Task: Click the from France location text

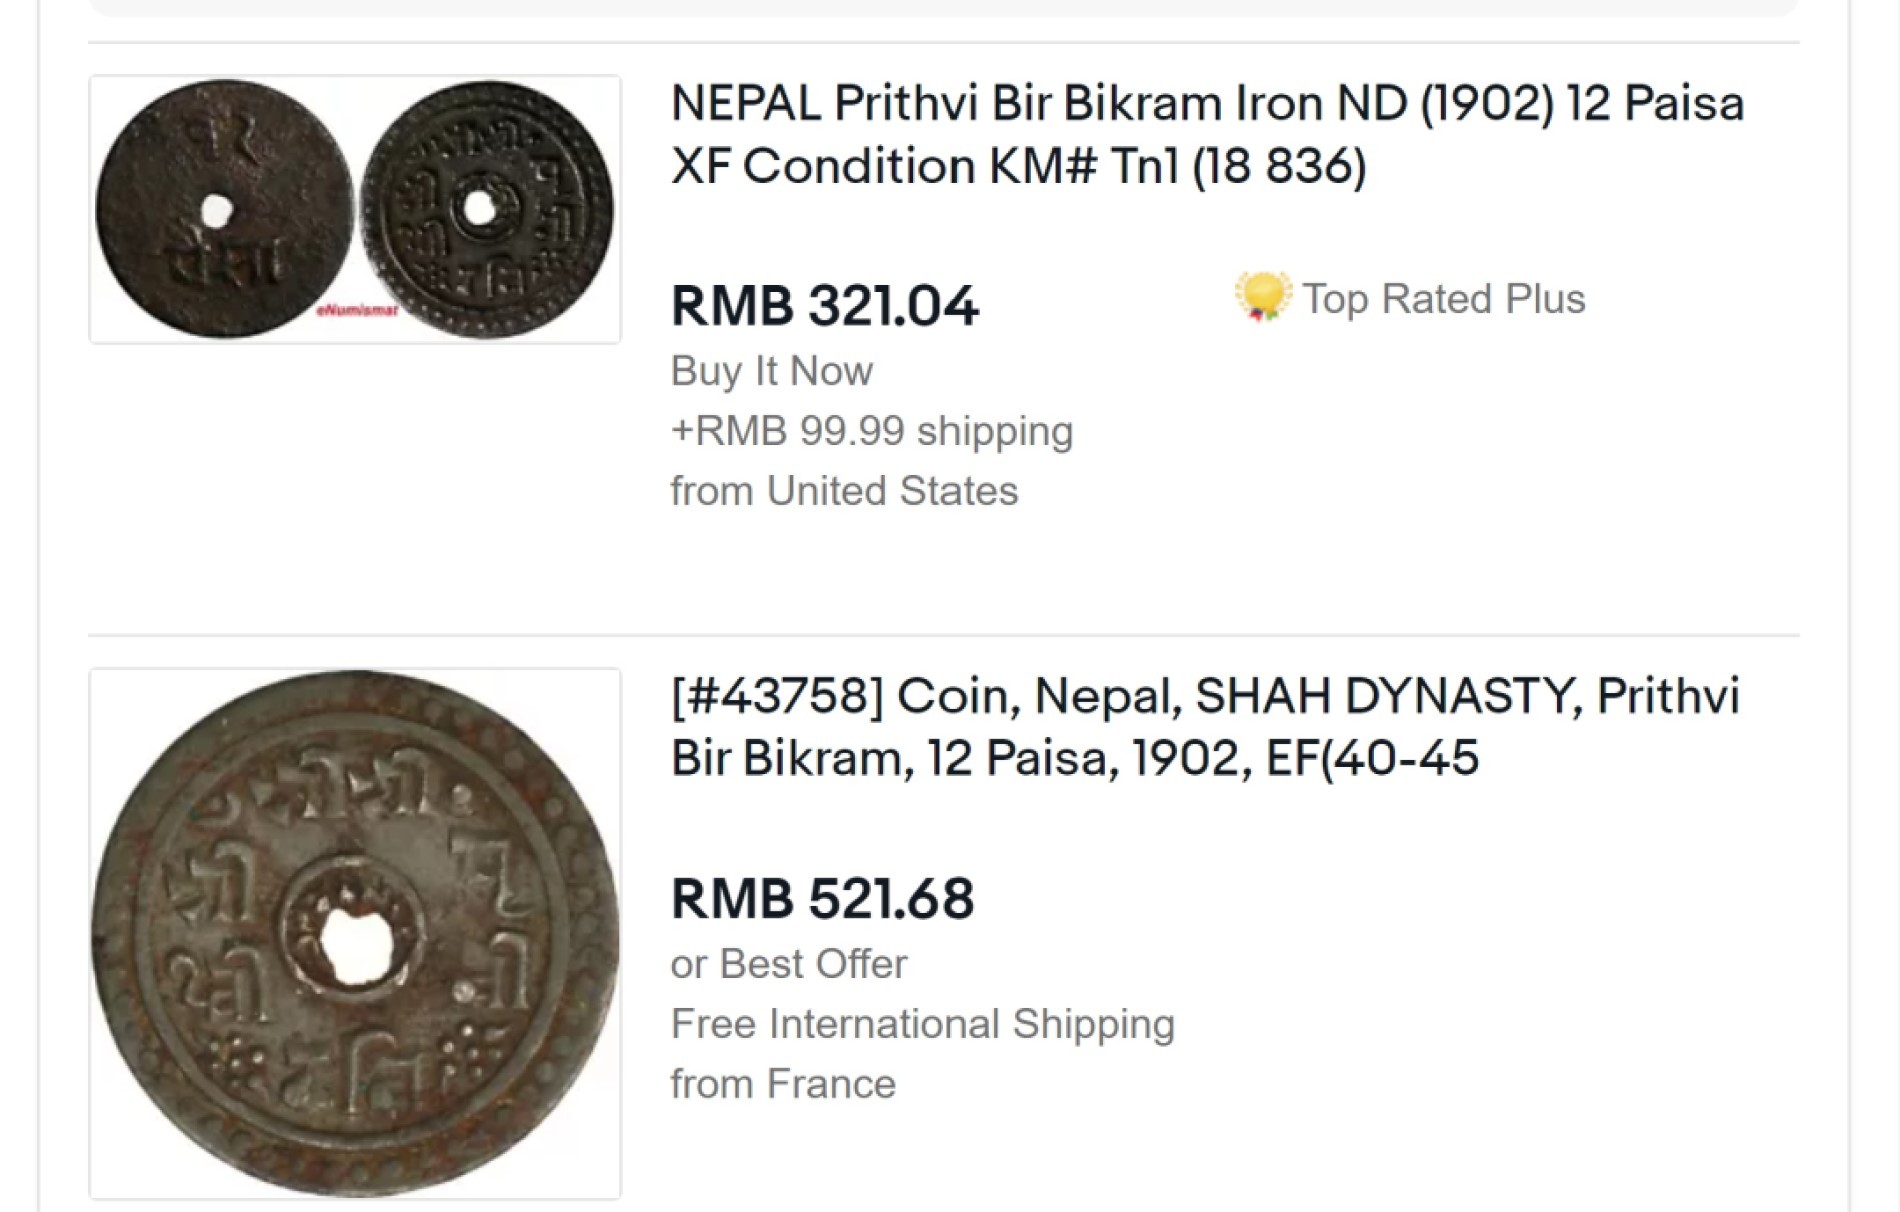Action: (x=783, y=1084)
